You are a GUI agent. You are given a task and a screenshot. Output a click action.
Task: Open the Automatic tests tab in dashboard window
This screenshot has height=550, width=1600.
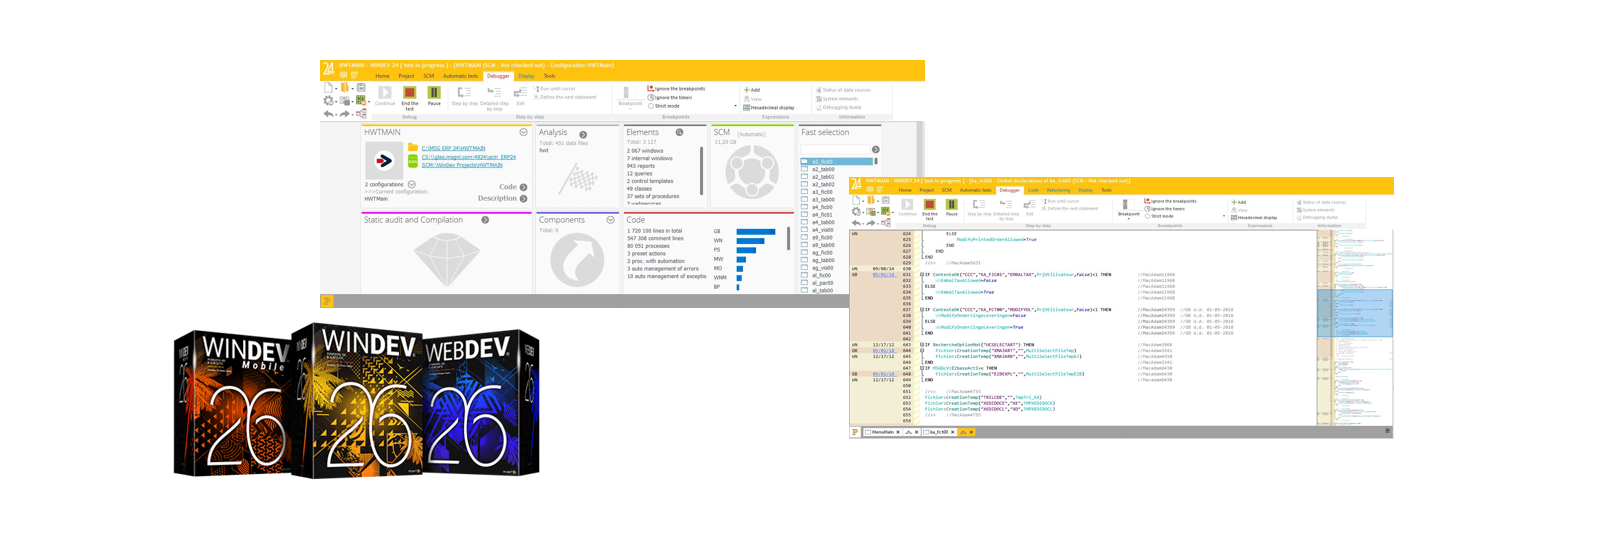[460, 76]
